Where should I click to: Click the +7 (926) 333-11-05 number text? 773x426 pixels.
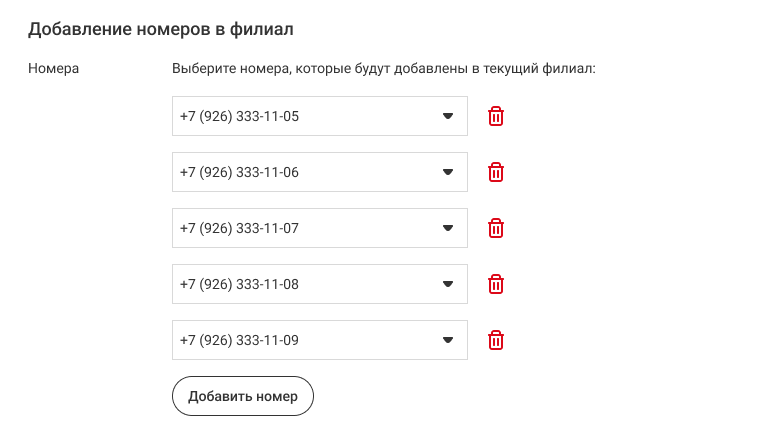(x=240, y=116)
